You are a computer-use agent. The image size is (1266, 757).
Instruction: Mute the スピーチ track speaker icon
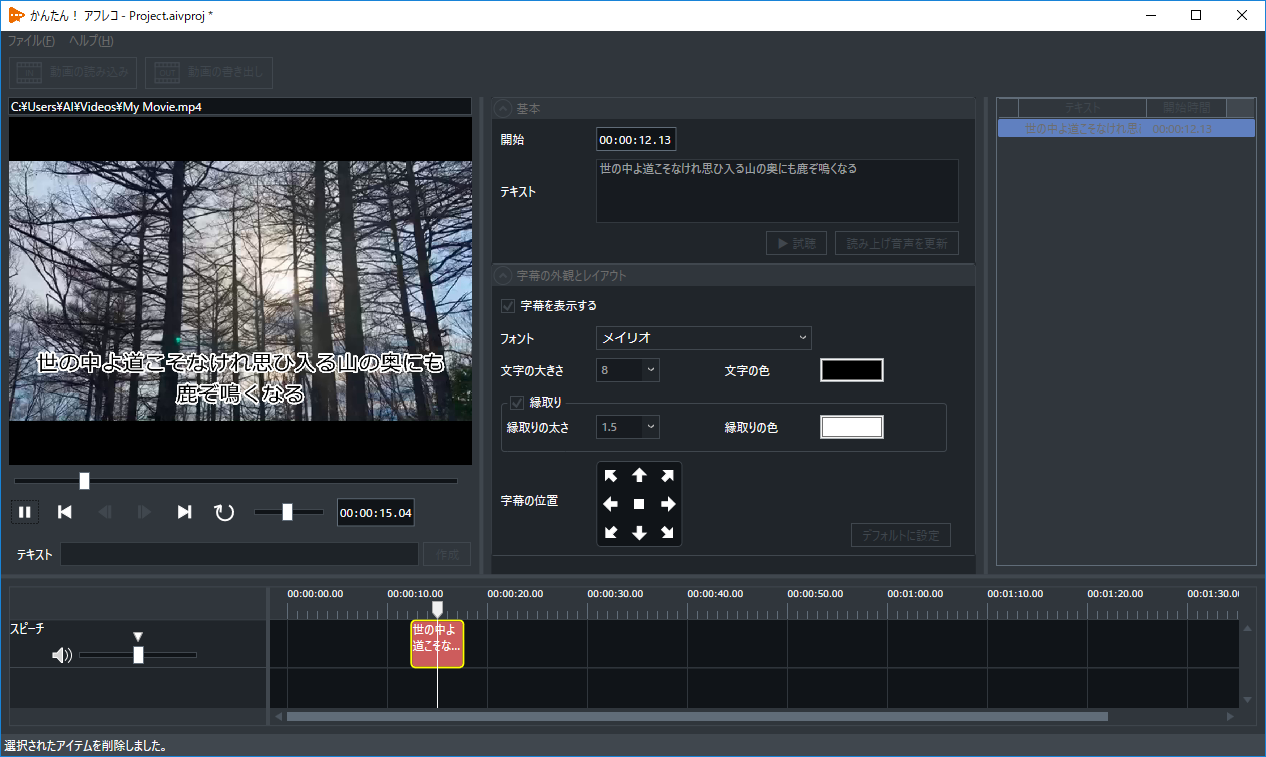pyautogui.click(x=62, y=655)
